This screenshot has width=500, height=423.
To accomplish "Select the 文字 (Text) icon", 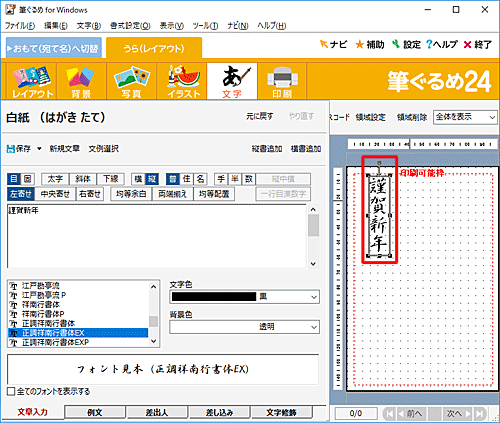I will [232, 81].
